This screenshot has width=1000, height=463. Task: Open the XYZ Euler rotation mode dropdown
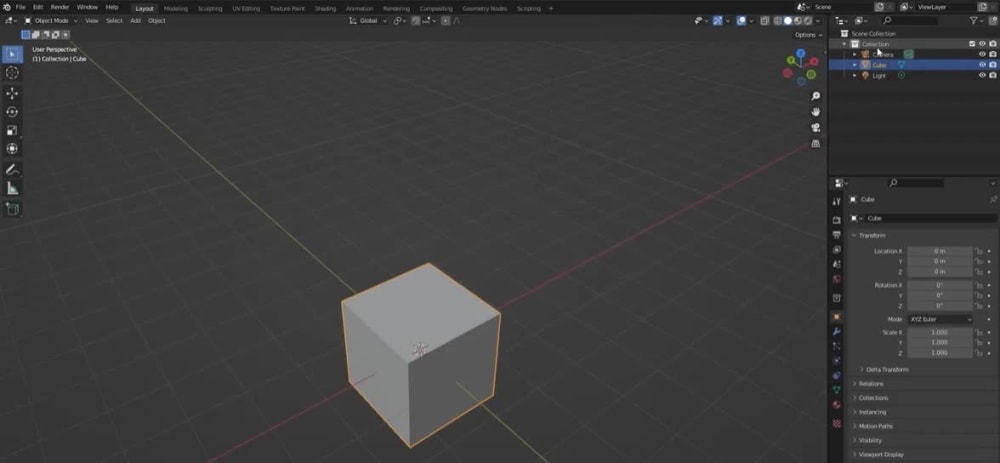click(941, 319)
